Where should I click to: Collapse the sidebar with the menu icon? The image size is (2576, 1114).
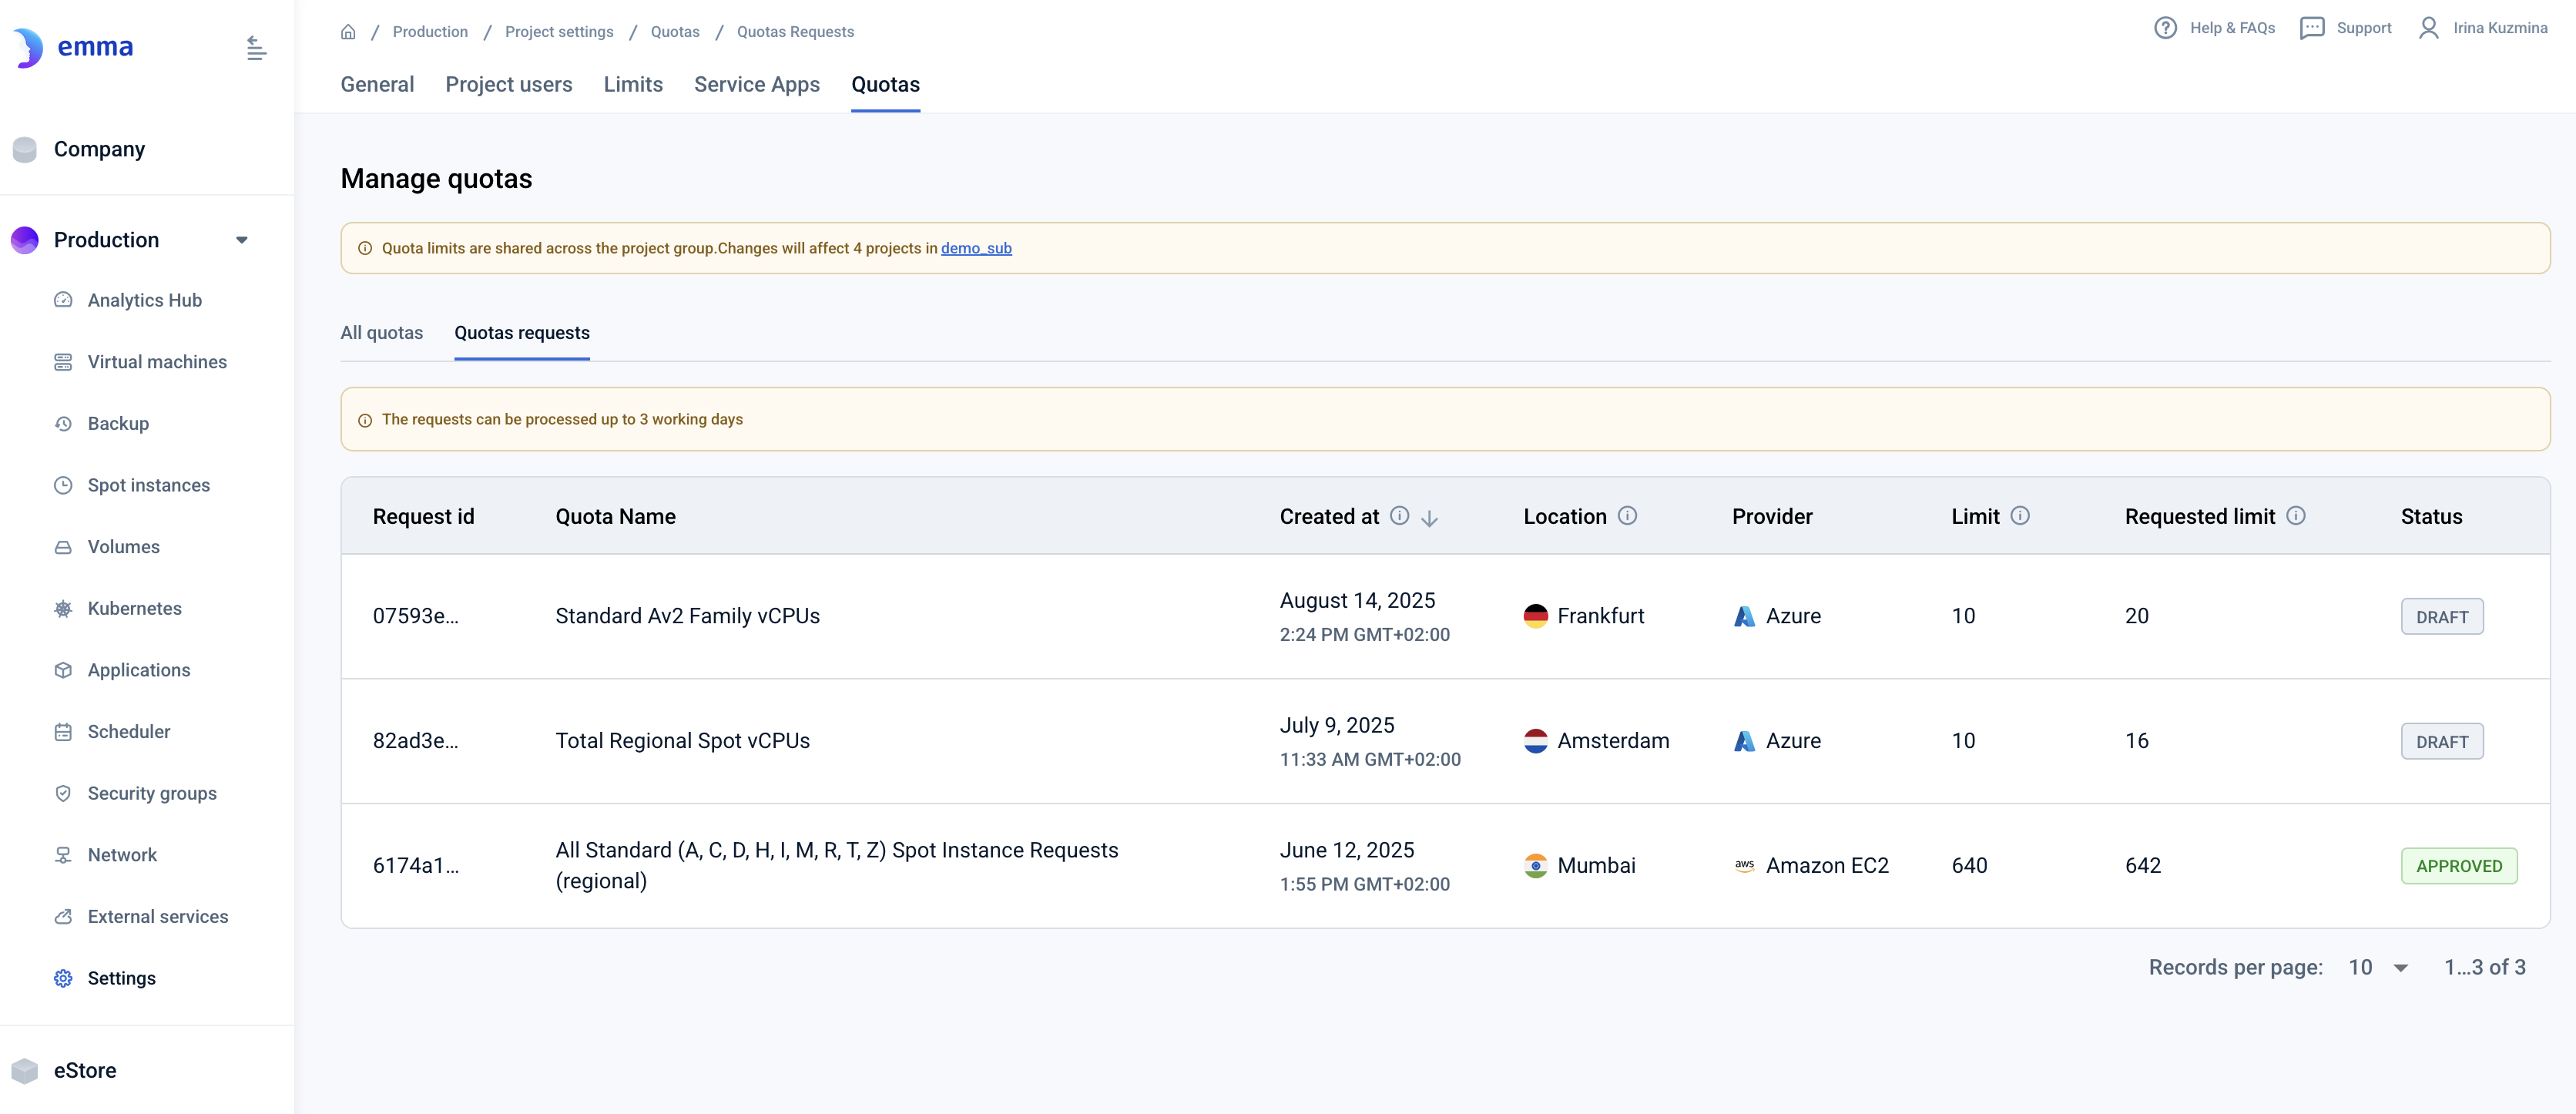coord(256,47)
